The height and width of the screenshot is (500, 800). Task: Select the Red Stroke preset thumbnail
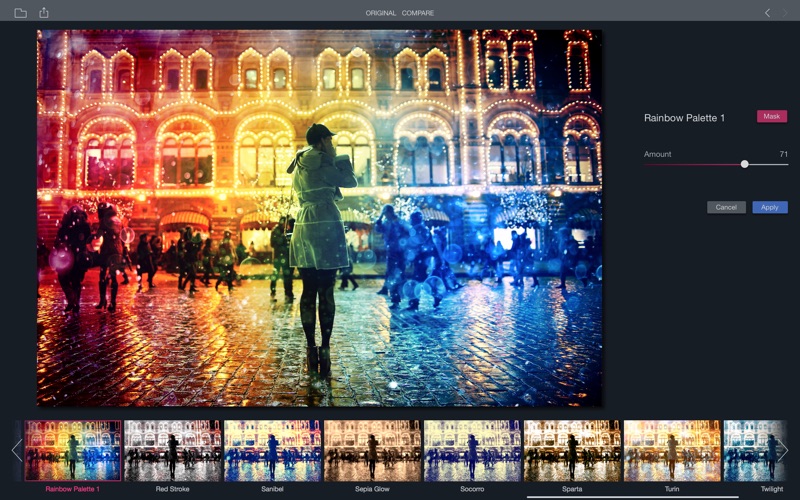tap(172, 450)
